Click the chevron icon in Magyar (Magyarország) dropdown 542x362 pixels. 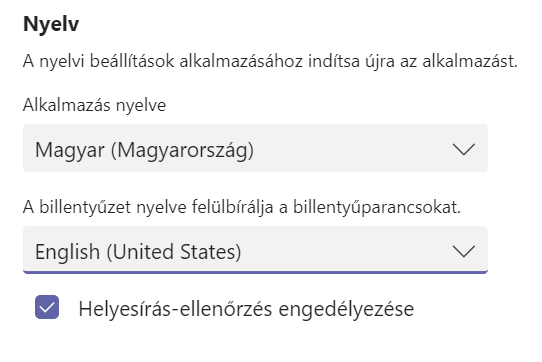[464, 149]
